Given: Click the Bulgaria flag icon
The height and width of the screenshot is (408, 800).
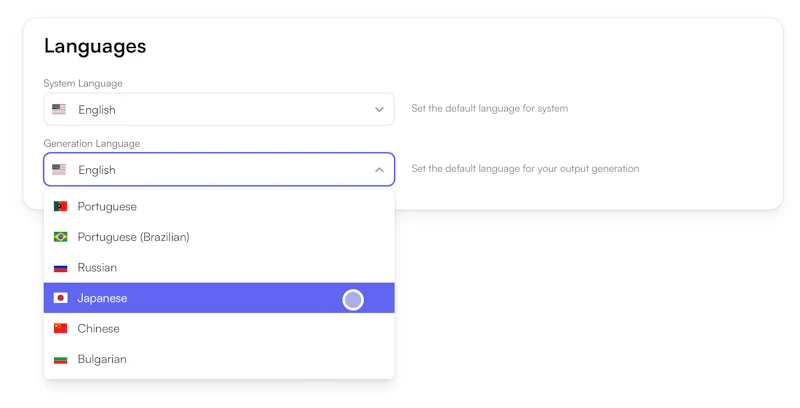Looking at the screenshot, I should (61, 359).
